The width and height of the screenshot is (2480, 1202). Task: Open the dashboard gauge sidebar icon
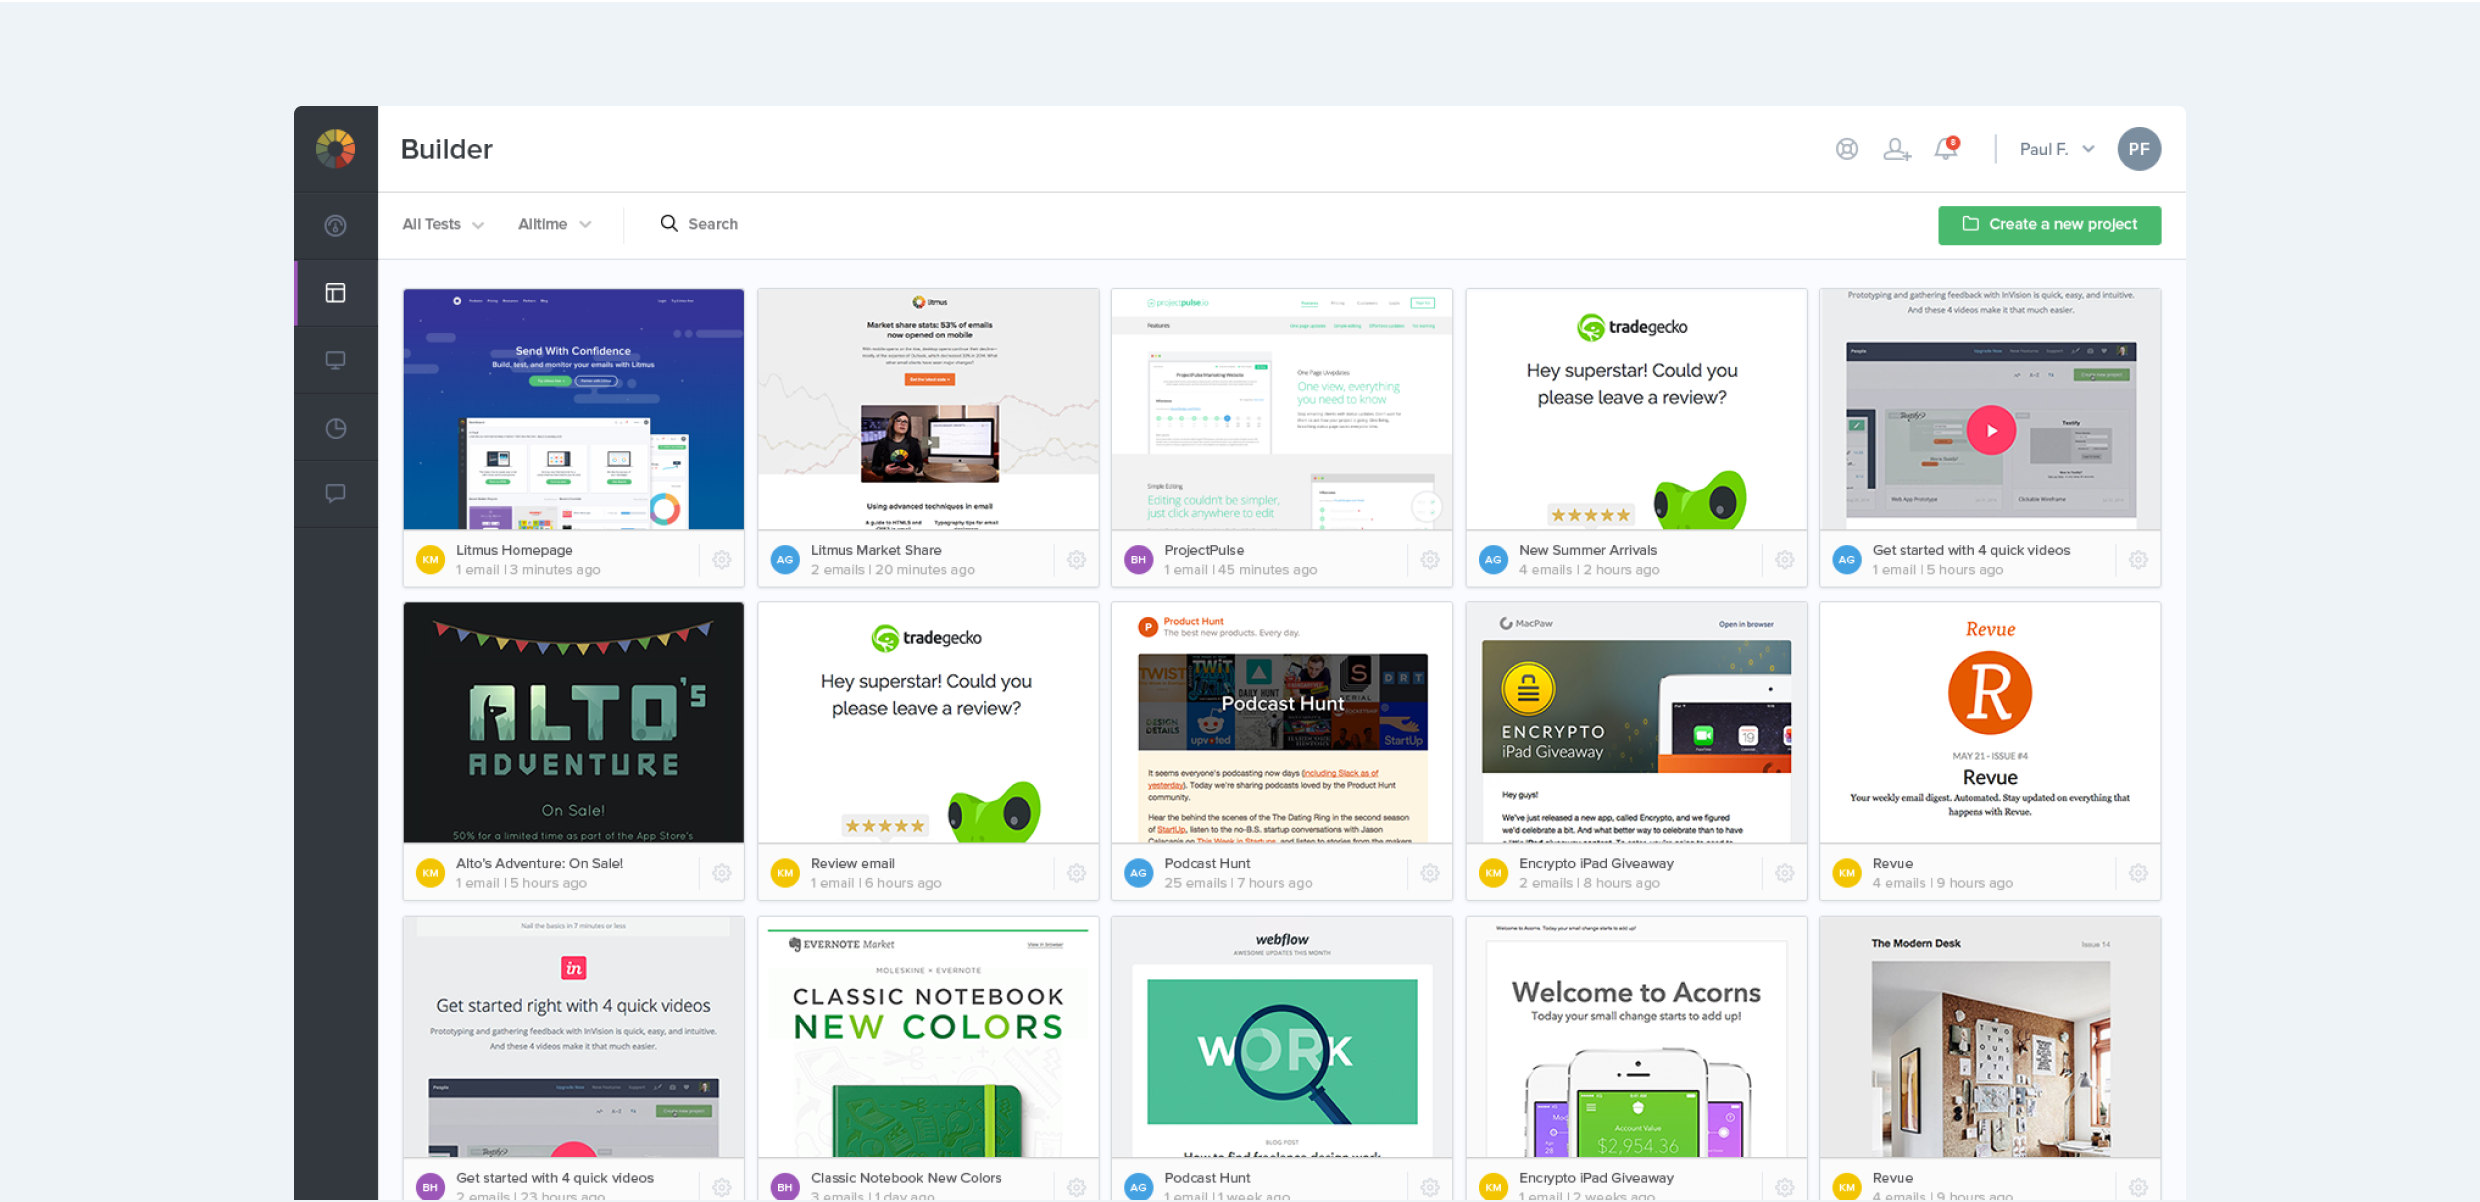coord(335,225)
